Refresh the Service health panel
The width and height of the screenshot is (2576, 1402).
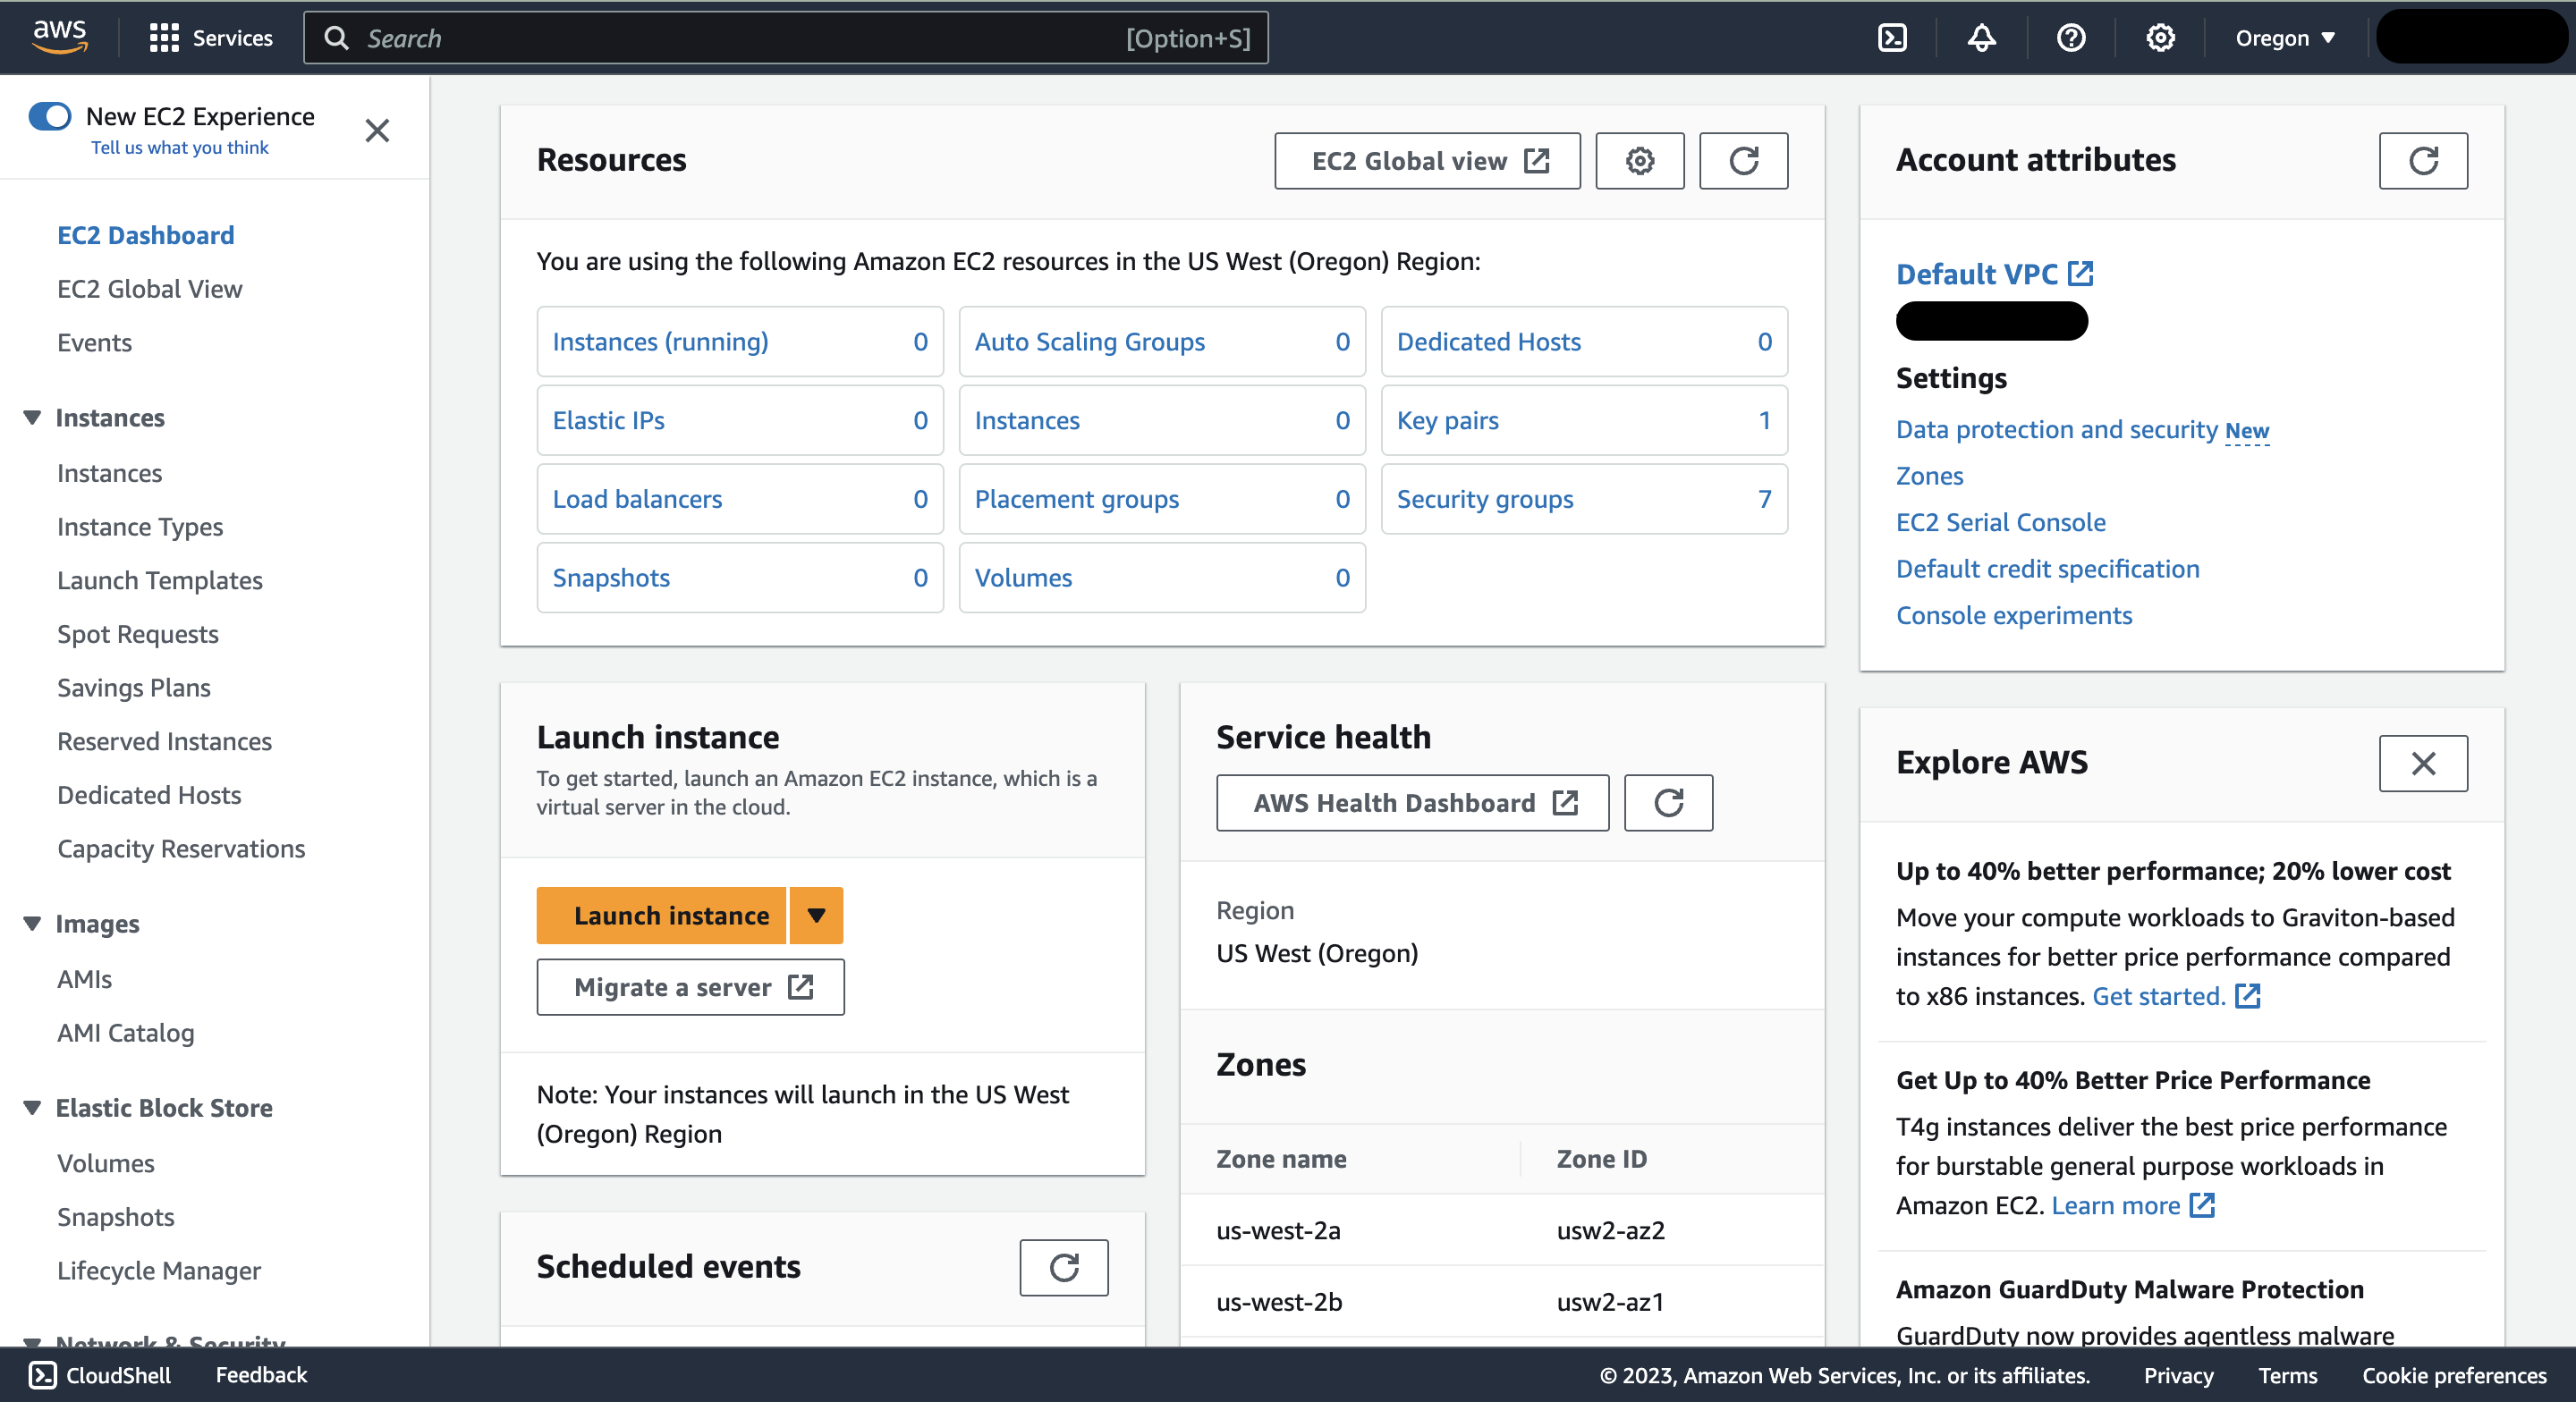(x=1668, y=803)
